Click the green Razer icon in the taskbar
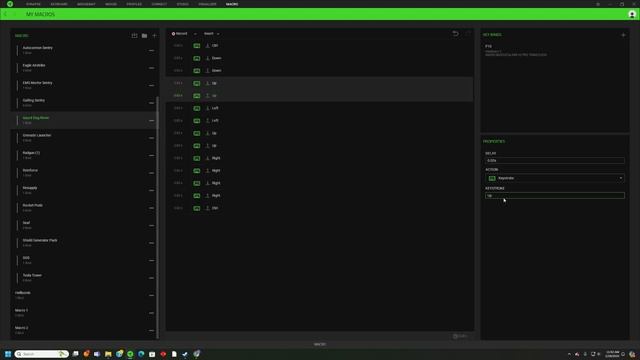Image resolution: width=640 pixels, height=360 pixels. tap(130, 354)
